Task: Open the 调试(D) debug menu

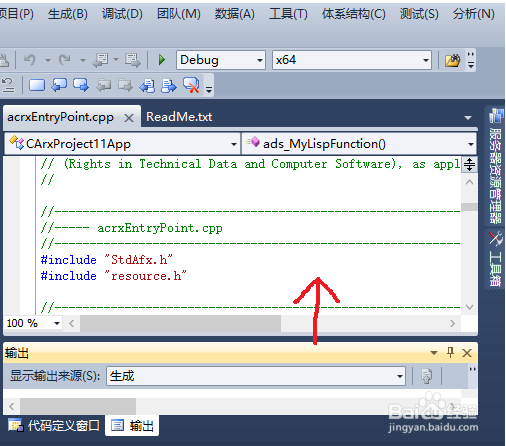Action: [122, 14]
